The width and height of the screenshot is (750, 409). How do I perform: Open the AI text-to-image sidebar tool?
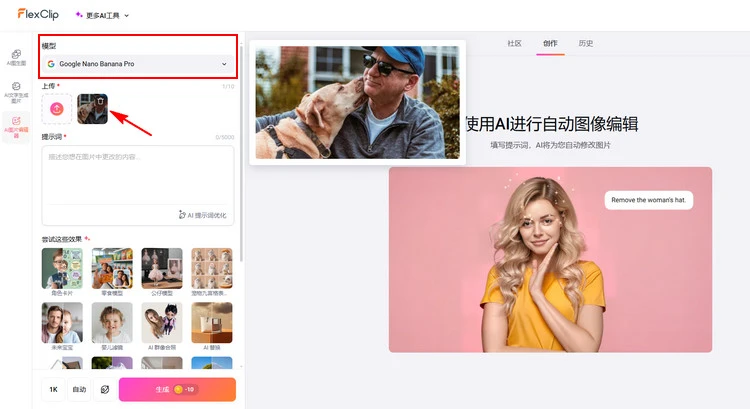[x=15, y=92]
